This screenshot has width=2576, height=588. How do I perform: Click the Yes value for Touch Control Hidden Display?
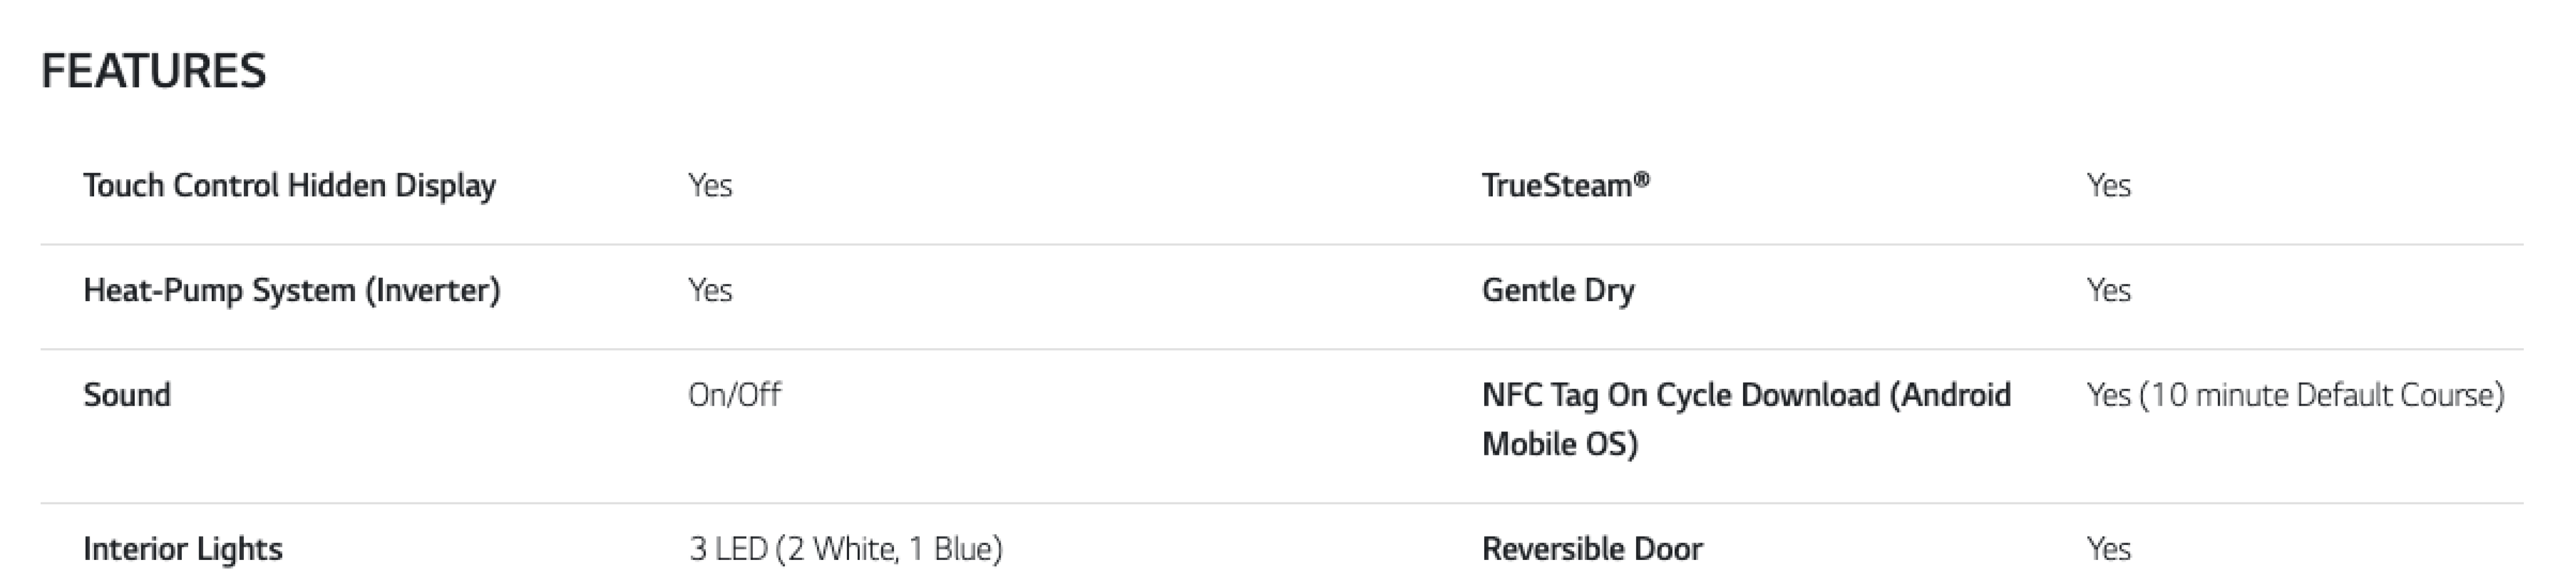pyautogui.click(x=710, y=186)
